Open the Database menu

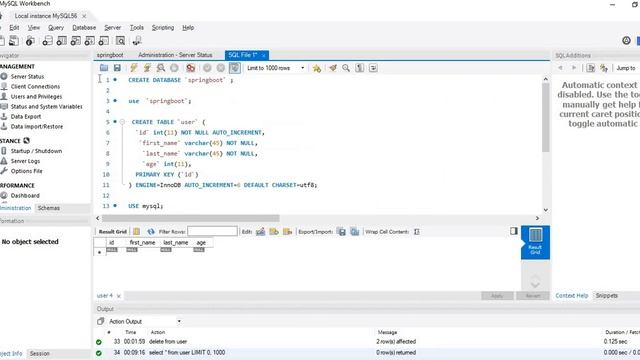(84, 27)
